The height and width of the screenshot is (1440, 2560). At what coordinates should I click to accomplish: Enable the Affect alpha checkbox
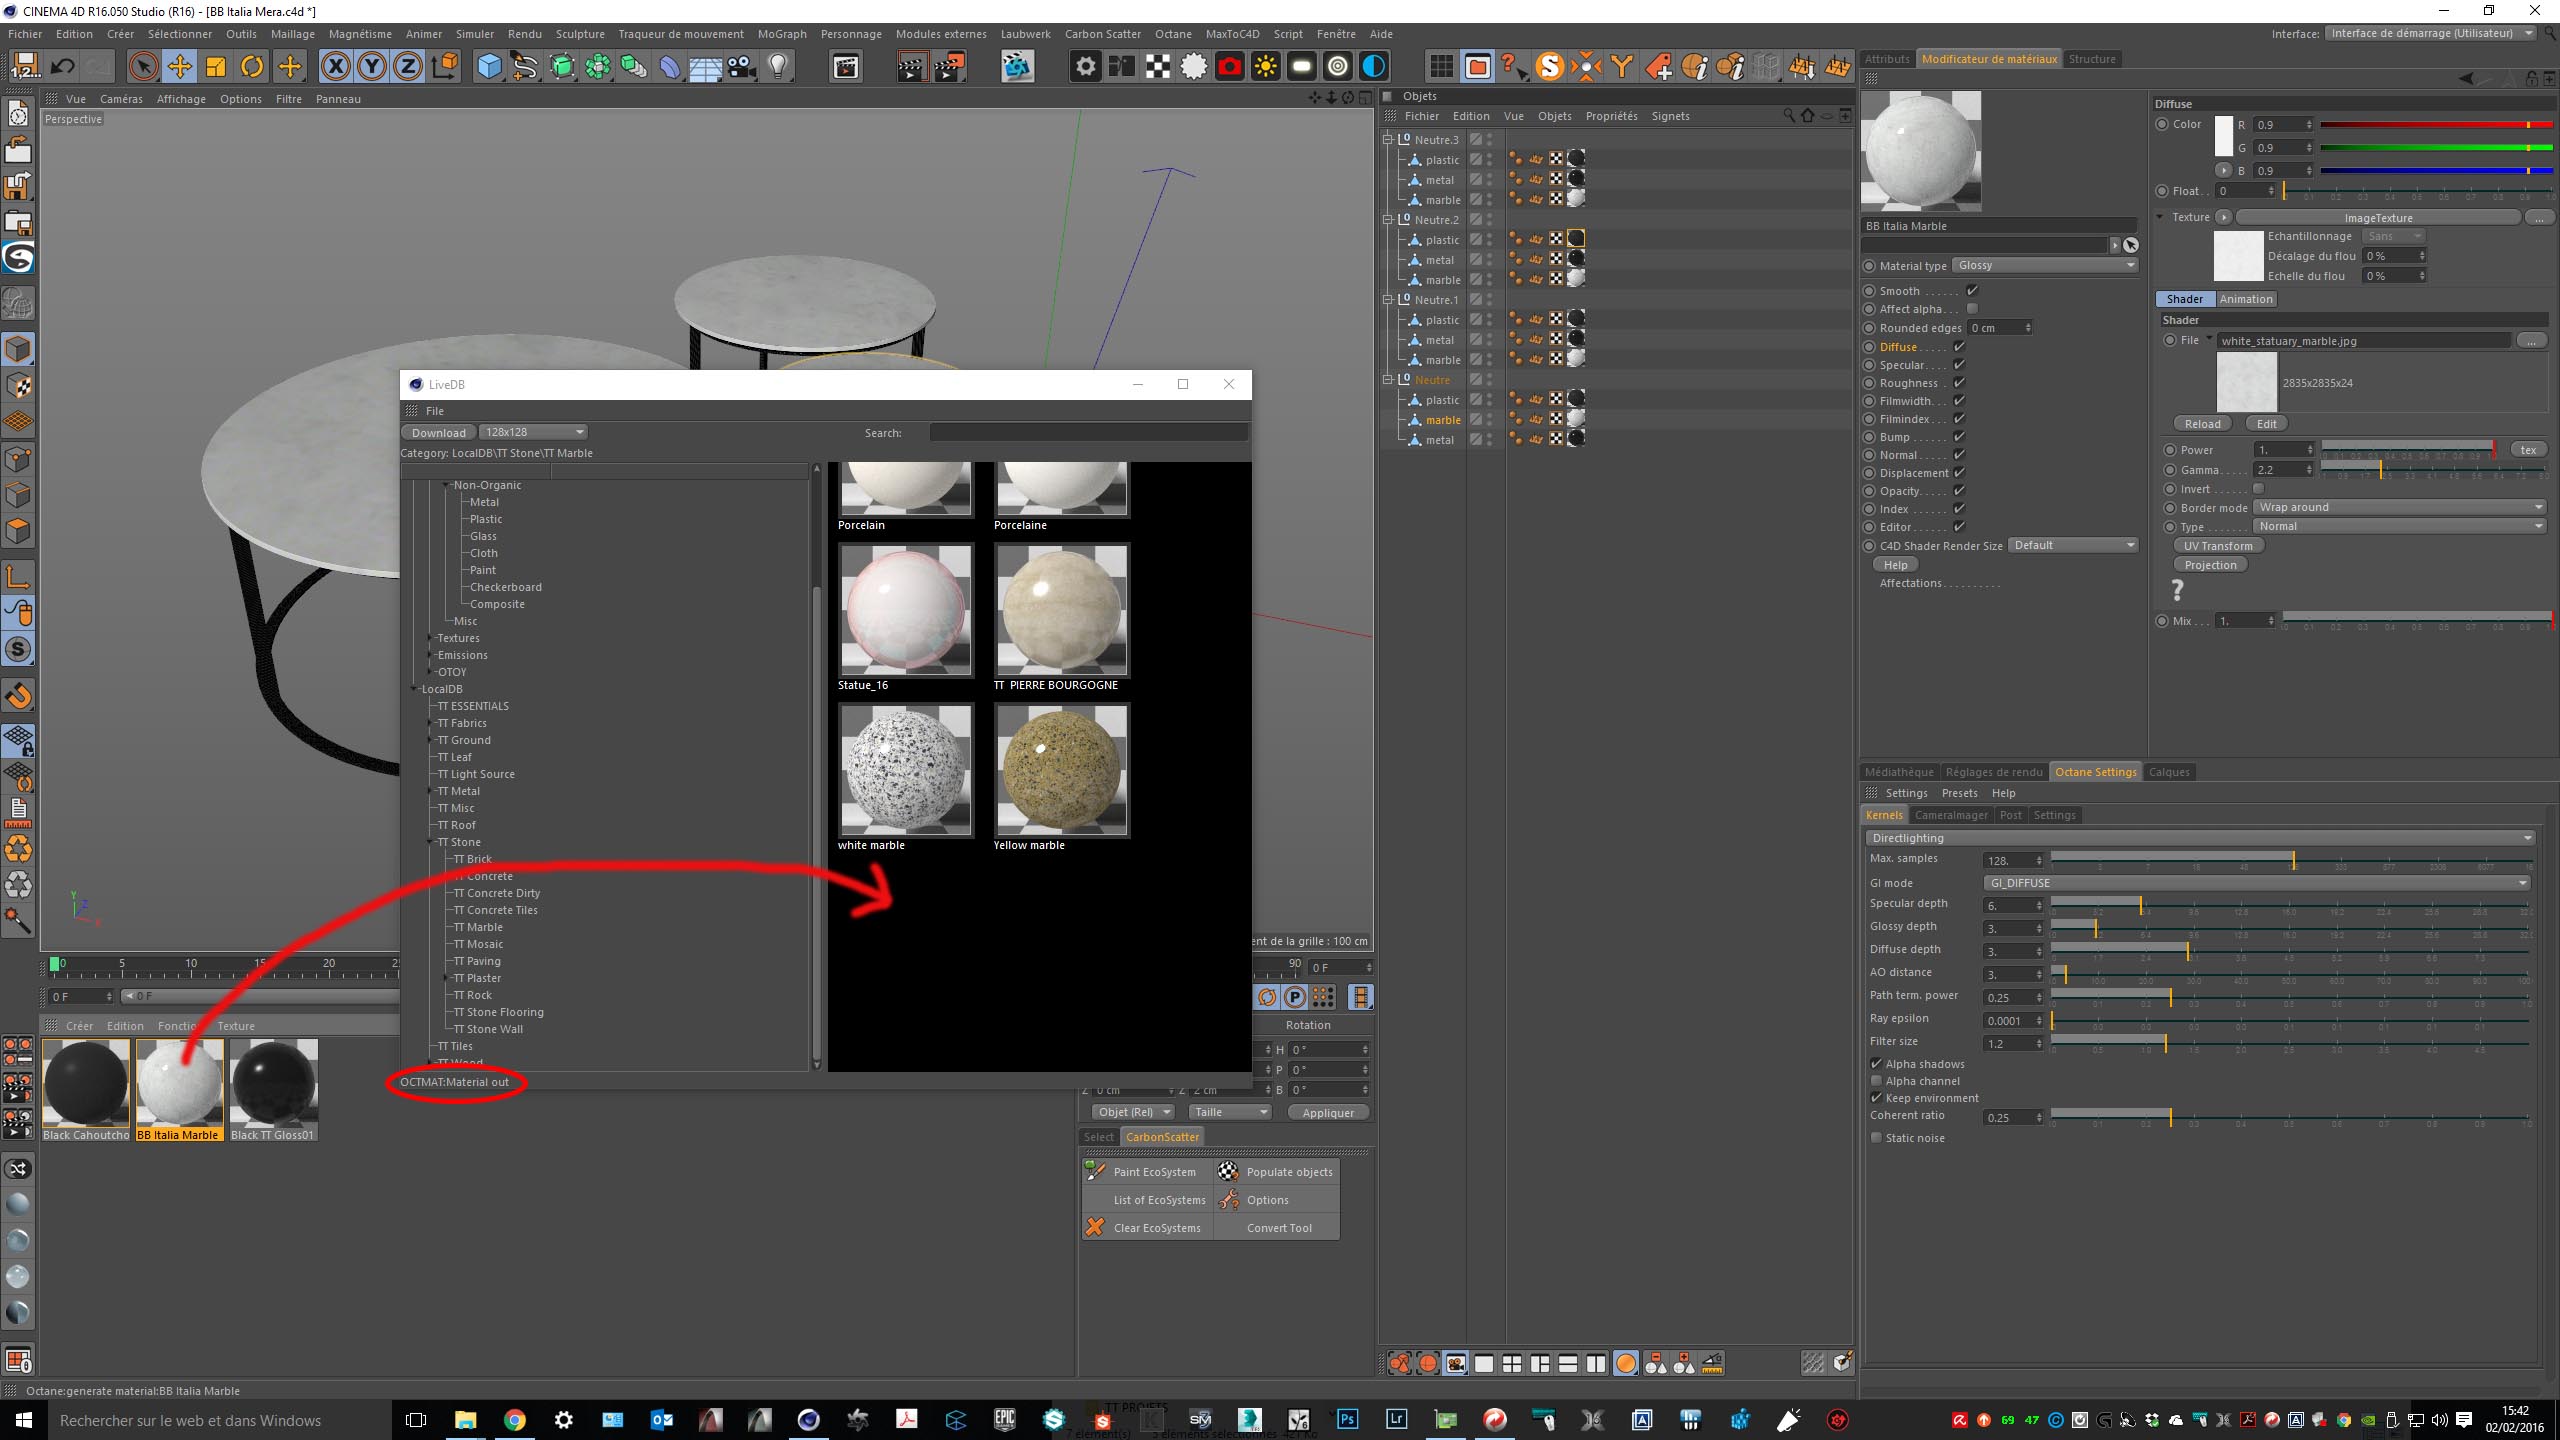[1972, 309]
